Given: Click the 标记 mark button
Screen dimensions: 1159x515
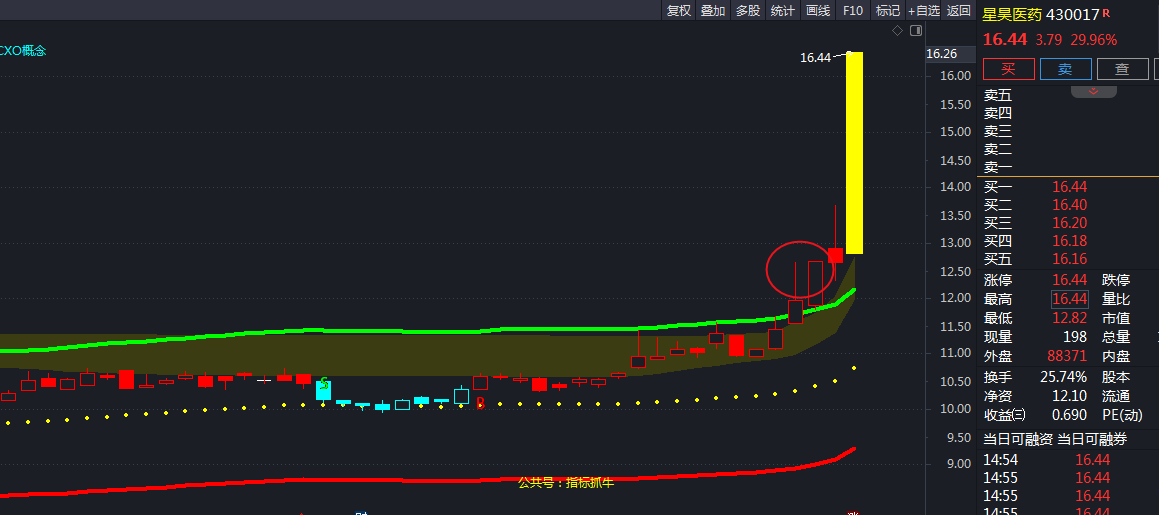Looking at the screenshot, I should [x=887, y=11].
